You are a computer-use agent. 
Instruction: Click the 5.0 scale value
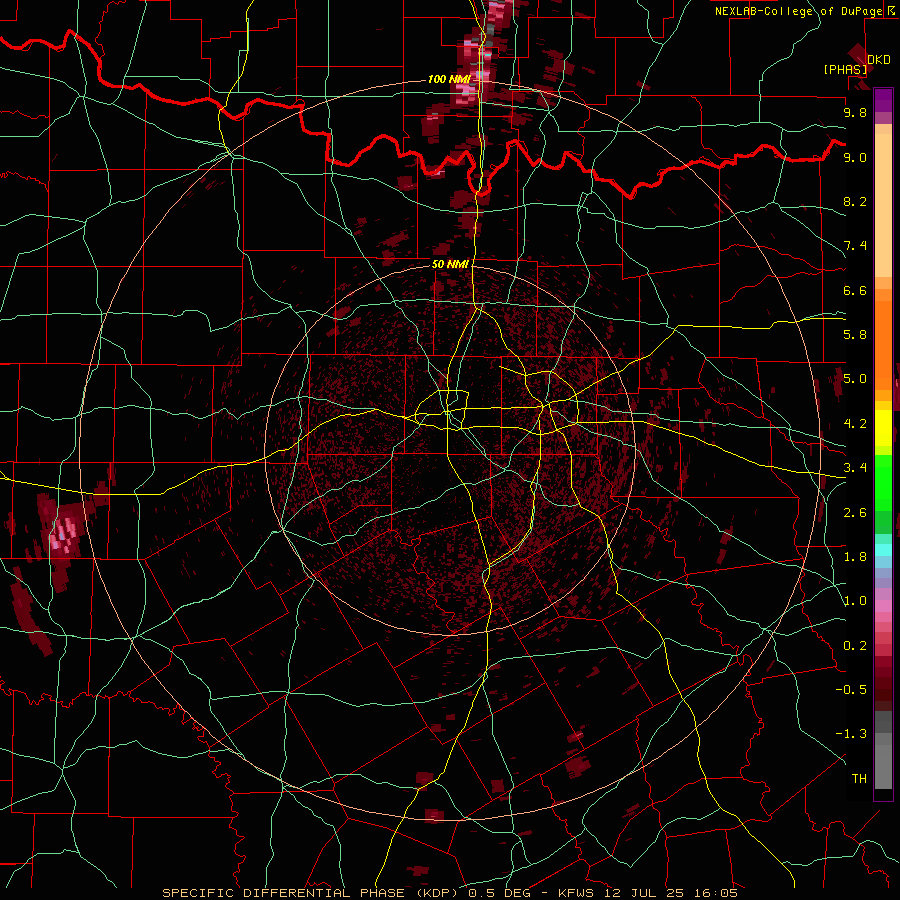tap(855, 379)
